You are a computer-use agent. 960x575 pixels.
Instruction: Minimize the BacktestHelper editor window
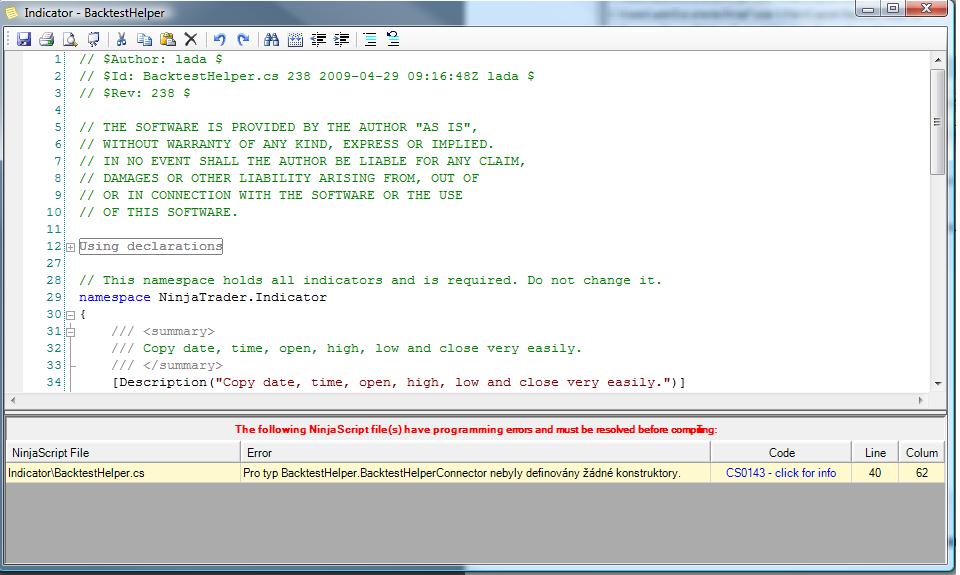[868, 9]
